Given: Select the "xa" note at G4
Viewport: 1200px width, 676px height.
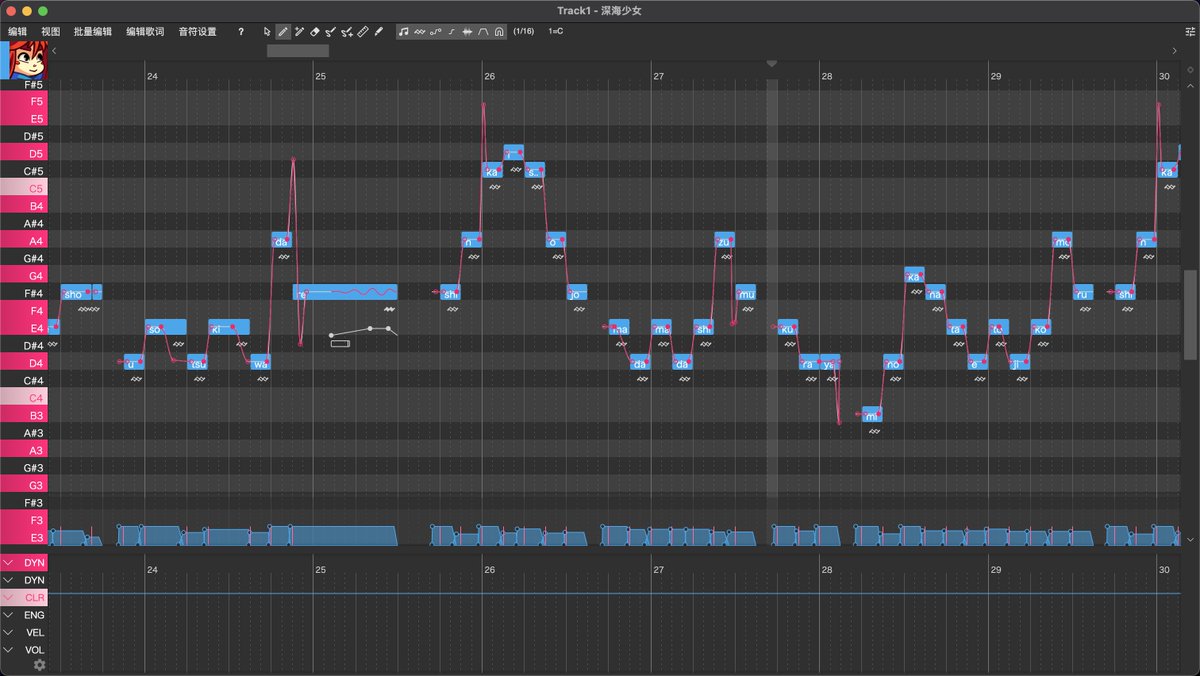Looking at the screenshot, I should [914, 275].
